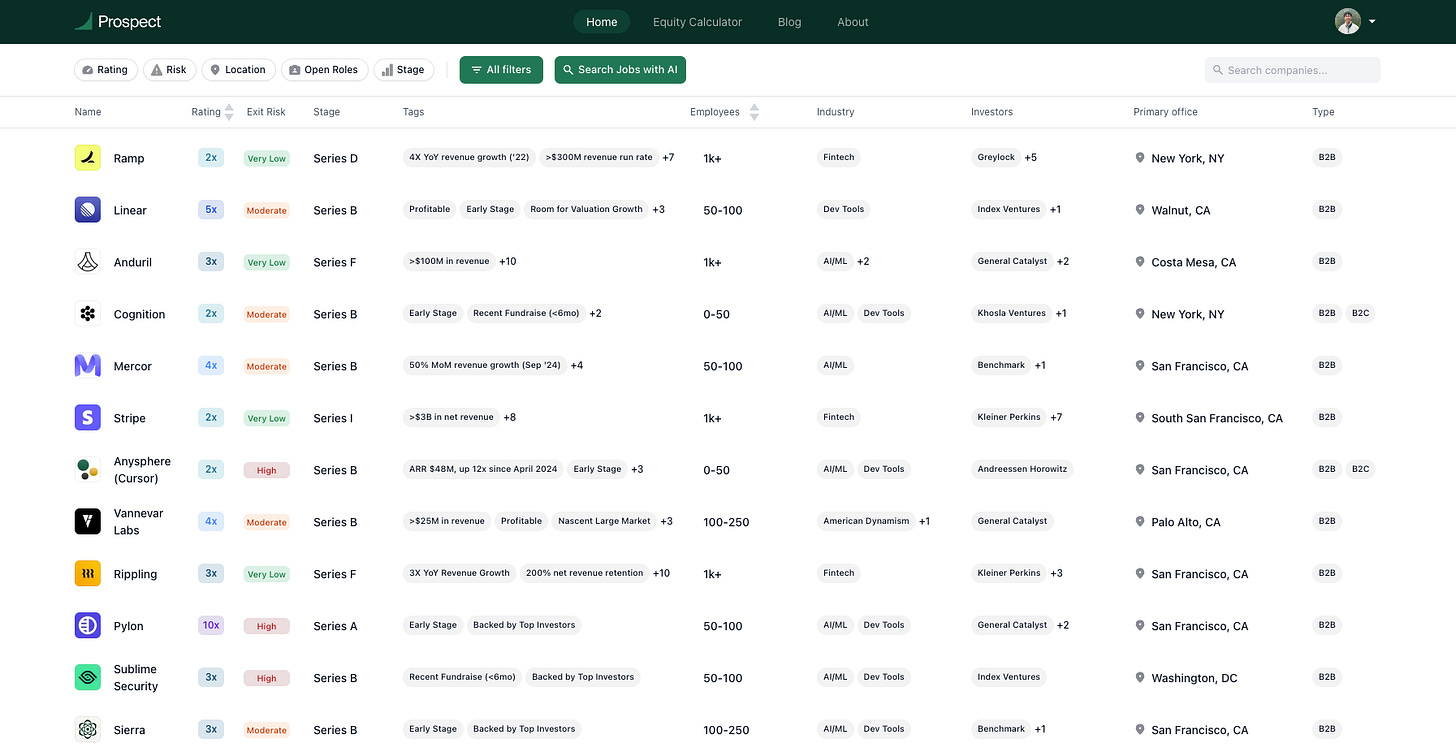Sort by the Employees column arrows
The image size is (1456, 748).
[x=754, y=112]
